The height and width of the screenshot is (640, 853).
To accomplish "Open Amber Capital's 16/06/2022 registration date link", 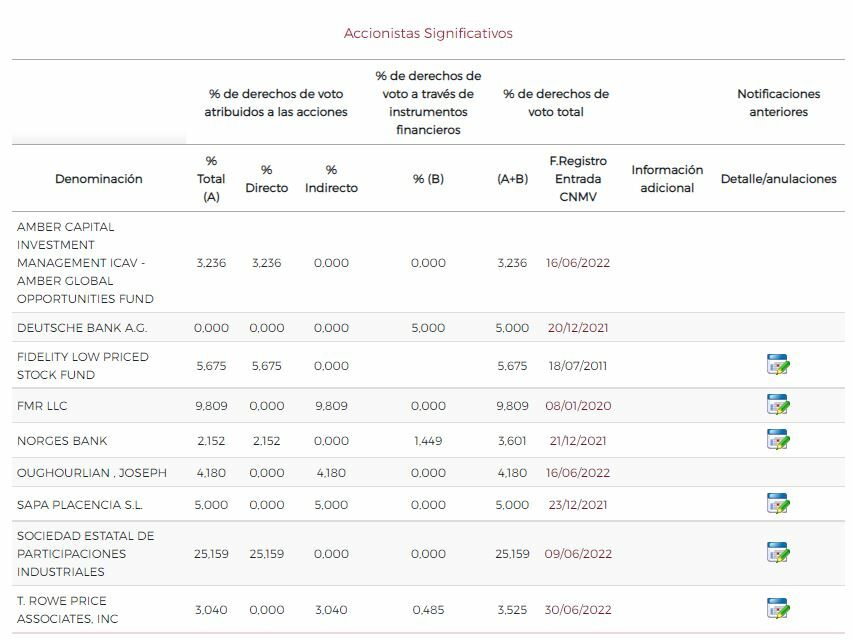I will (x=579, y=263).
